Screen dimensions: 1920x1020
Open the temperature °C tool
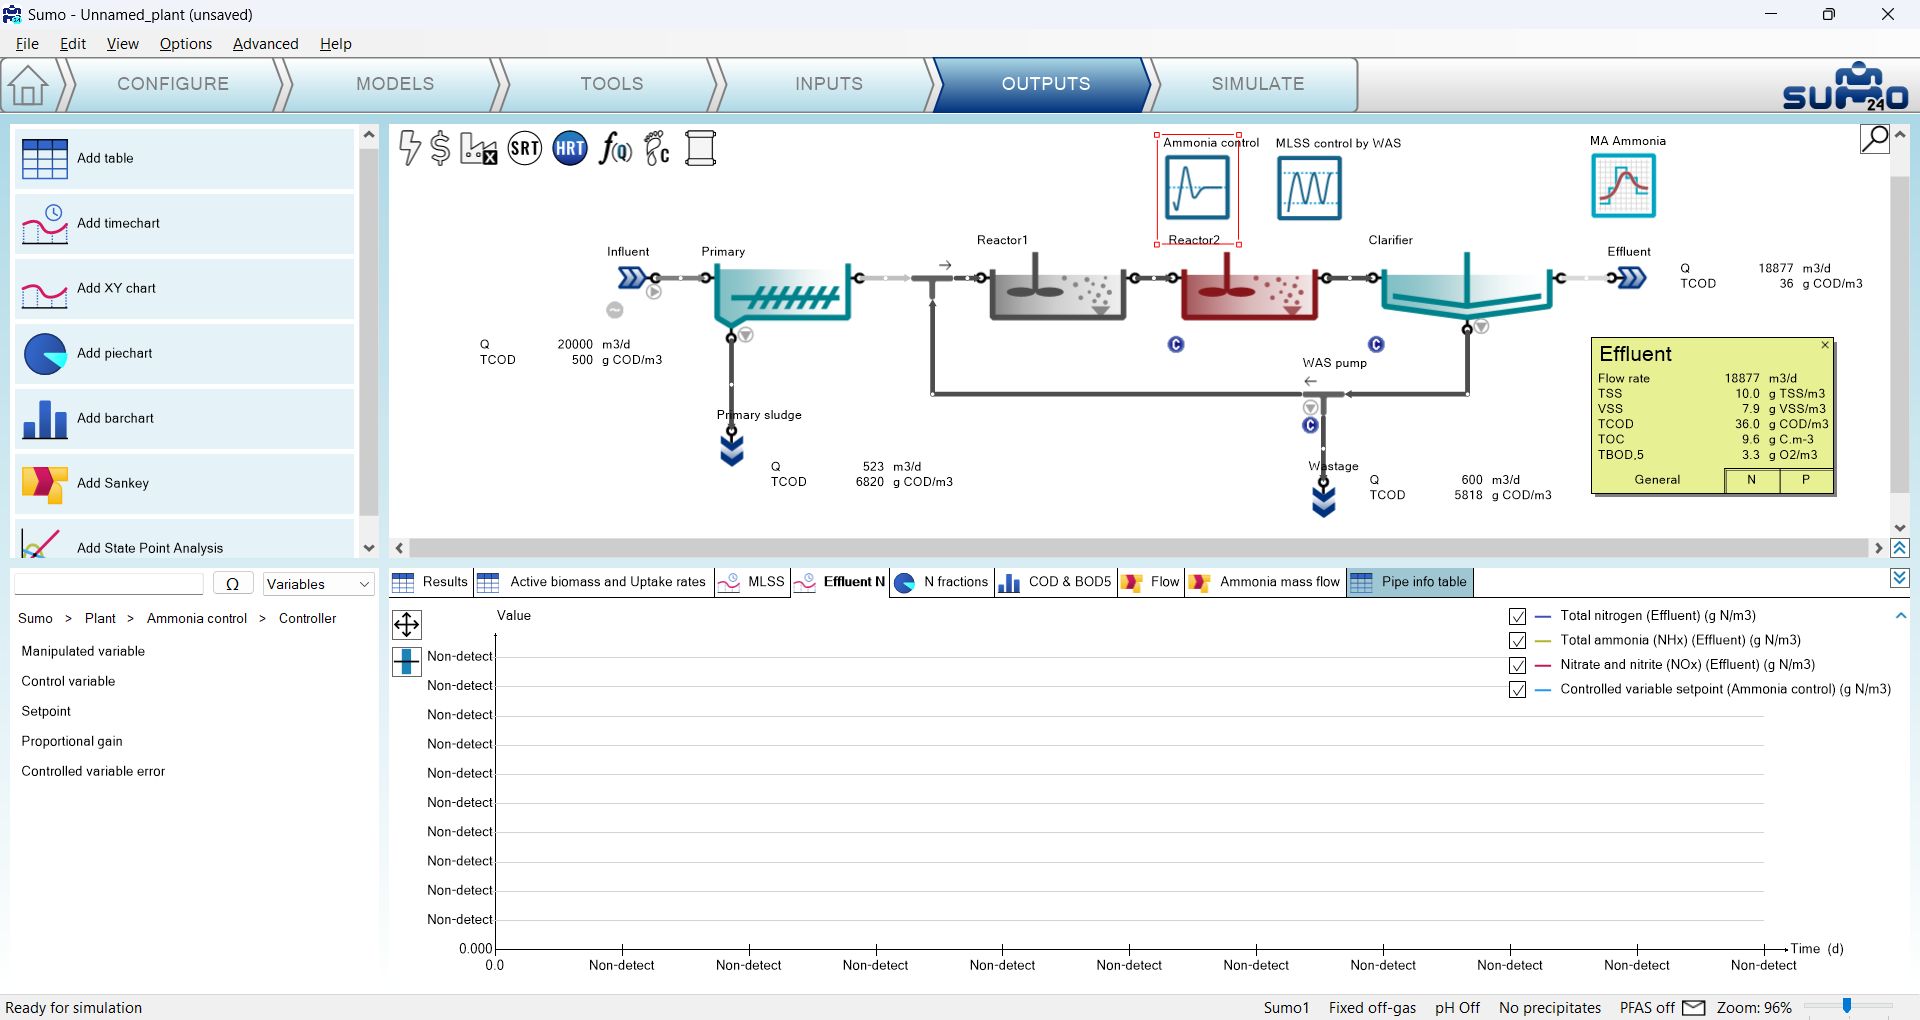(657, 149)
